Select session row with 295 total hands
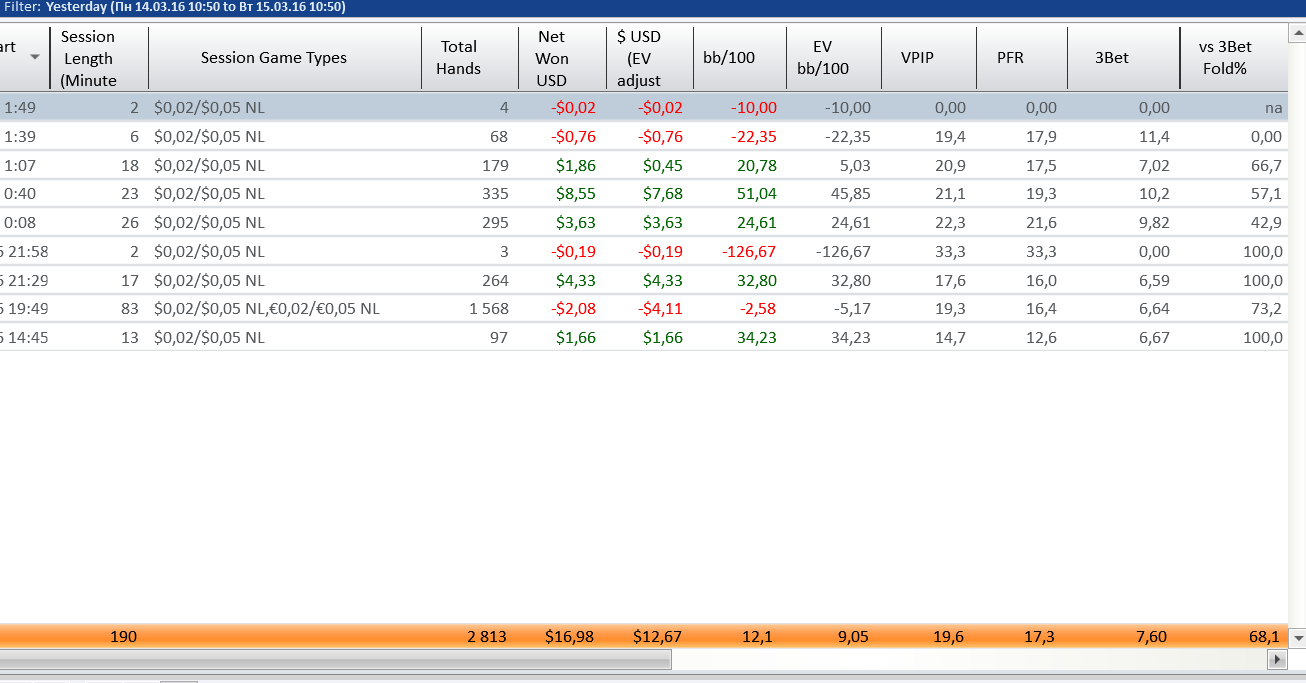1306x683 pixels. click(x=644, y=223)
